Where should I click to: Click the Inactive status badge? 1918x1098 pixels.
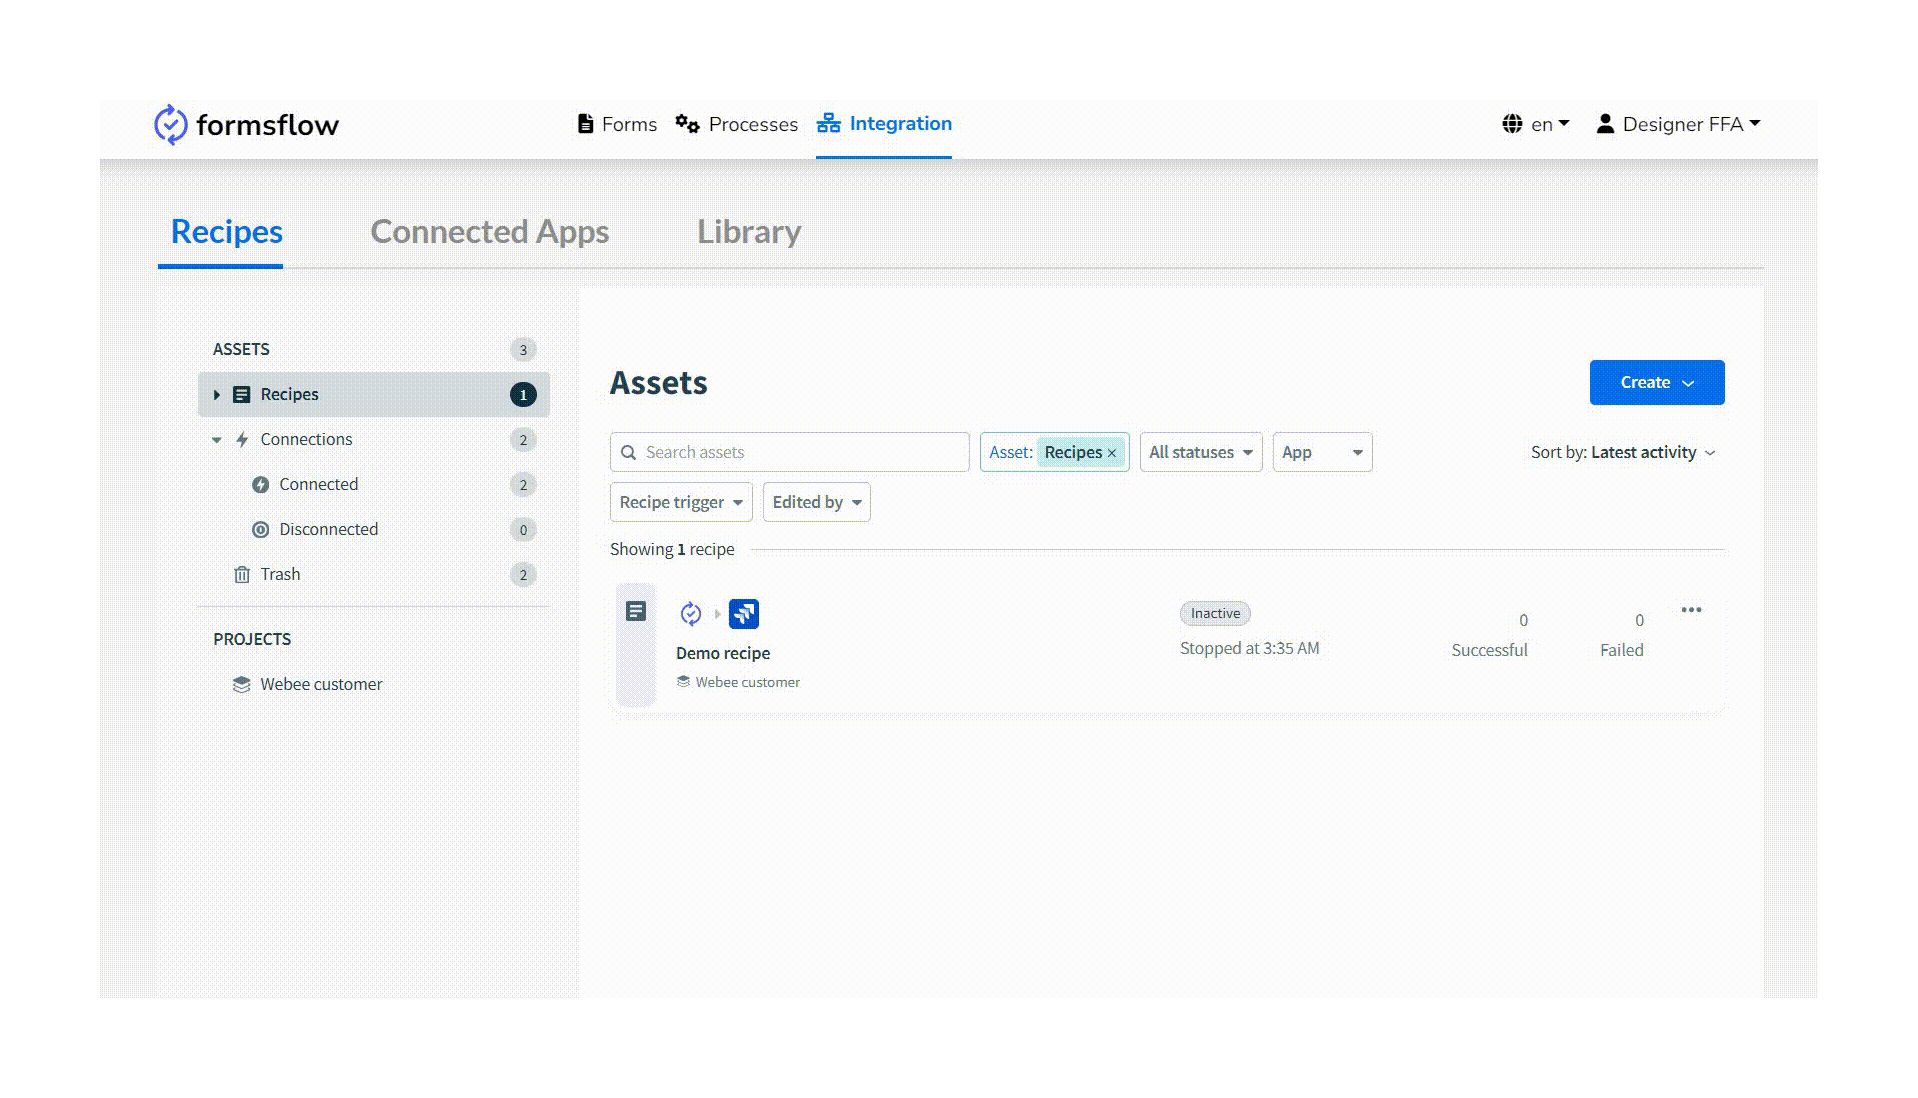pos(1213,613)
